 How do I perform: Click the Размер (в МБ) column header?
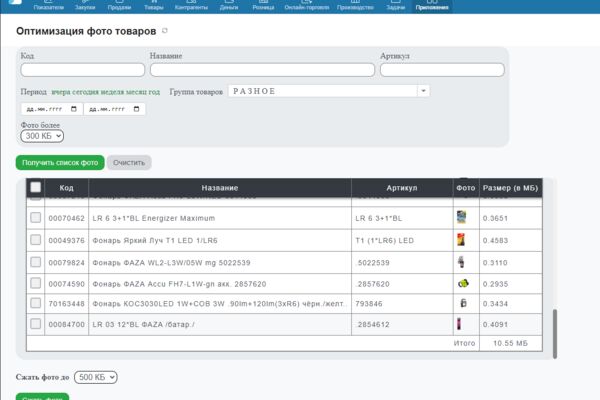tap(510, 188)
